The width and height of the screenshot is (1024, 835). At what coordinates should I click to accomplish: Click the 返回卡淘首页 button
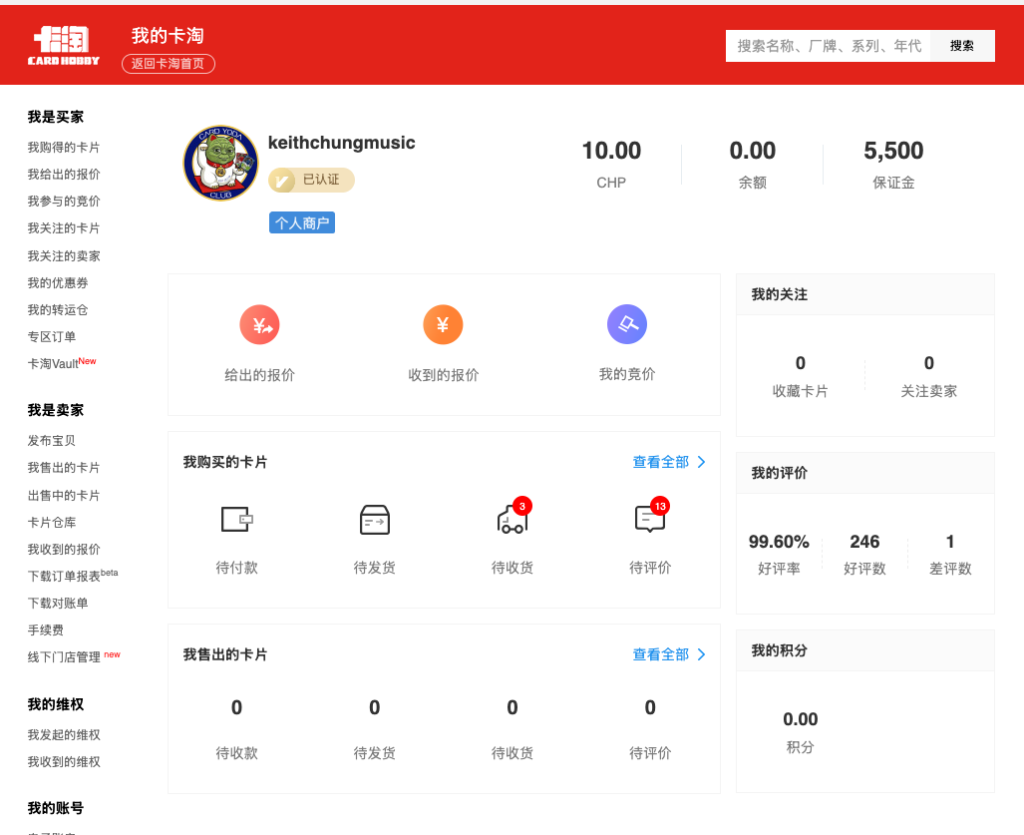tap(168, 64)
